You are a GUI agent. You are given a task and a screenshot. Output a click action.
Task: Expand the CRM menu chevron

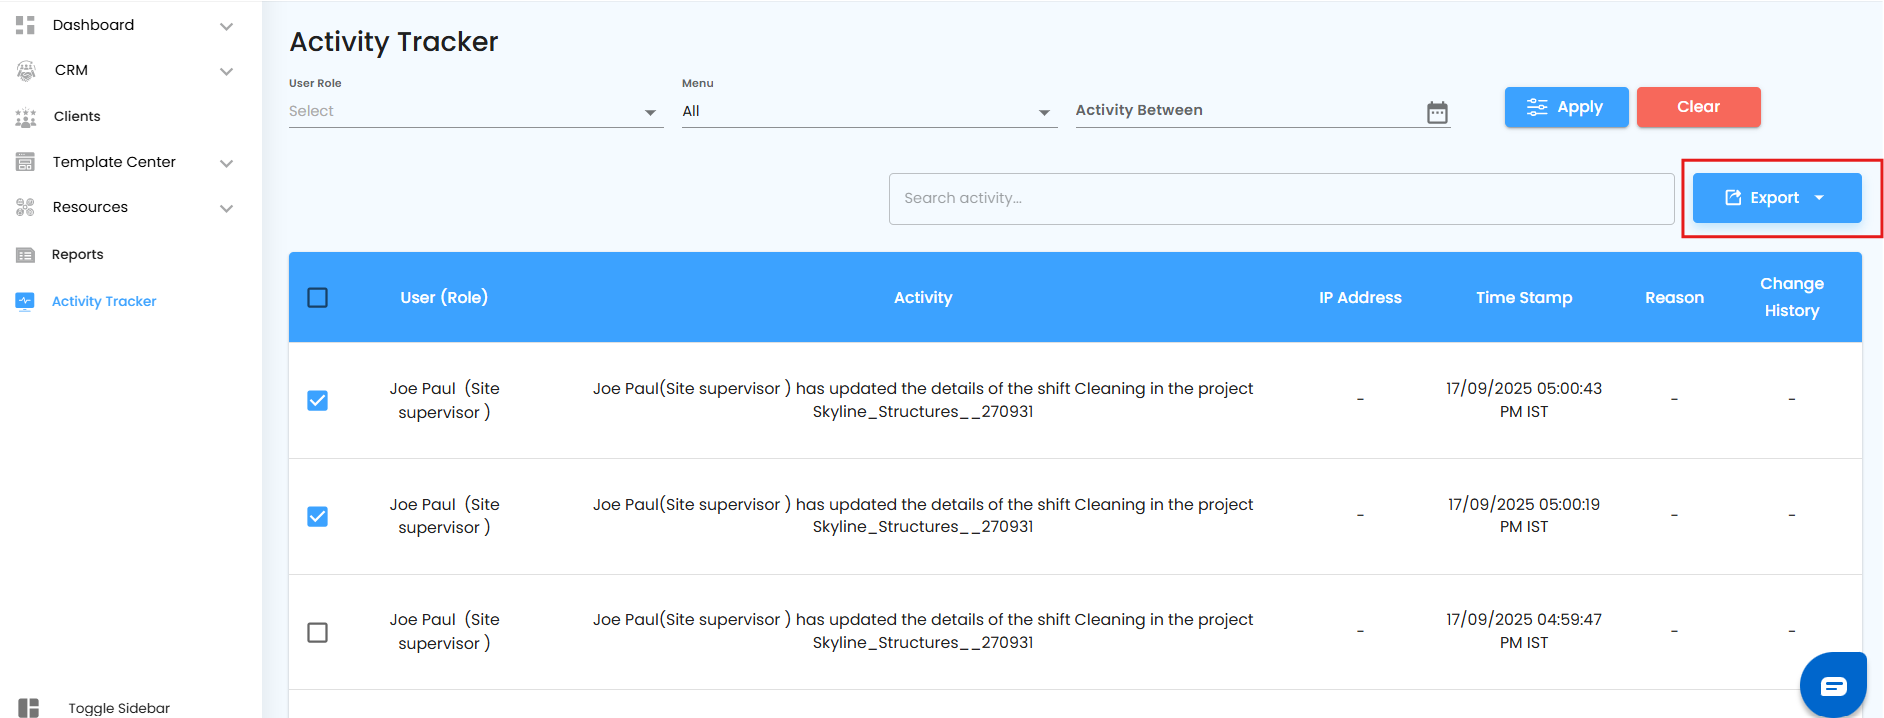pos(227,71)
